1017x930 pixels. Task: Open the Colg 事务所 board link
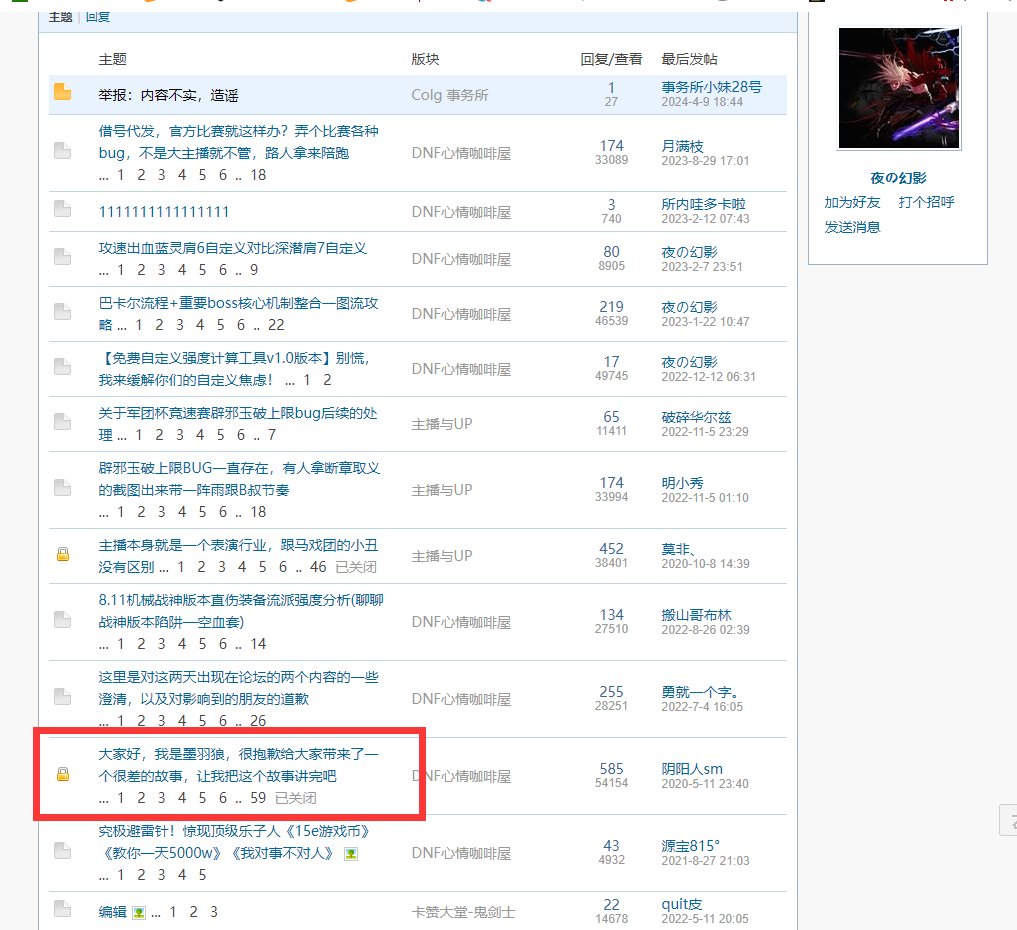click(449, 95)
